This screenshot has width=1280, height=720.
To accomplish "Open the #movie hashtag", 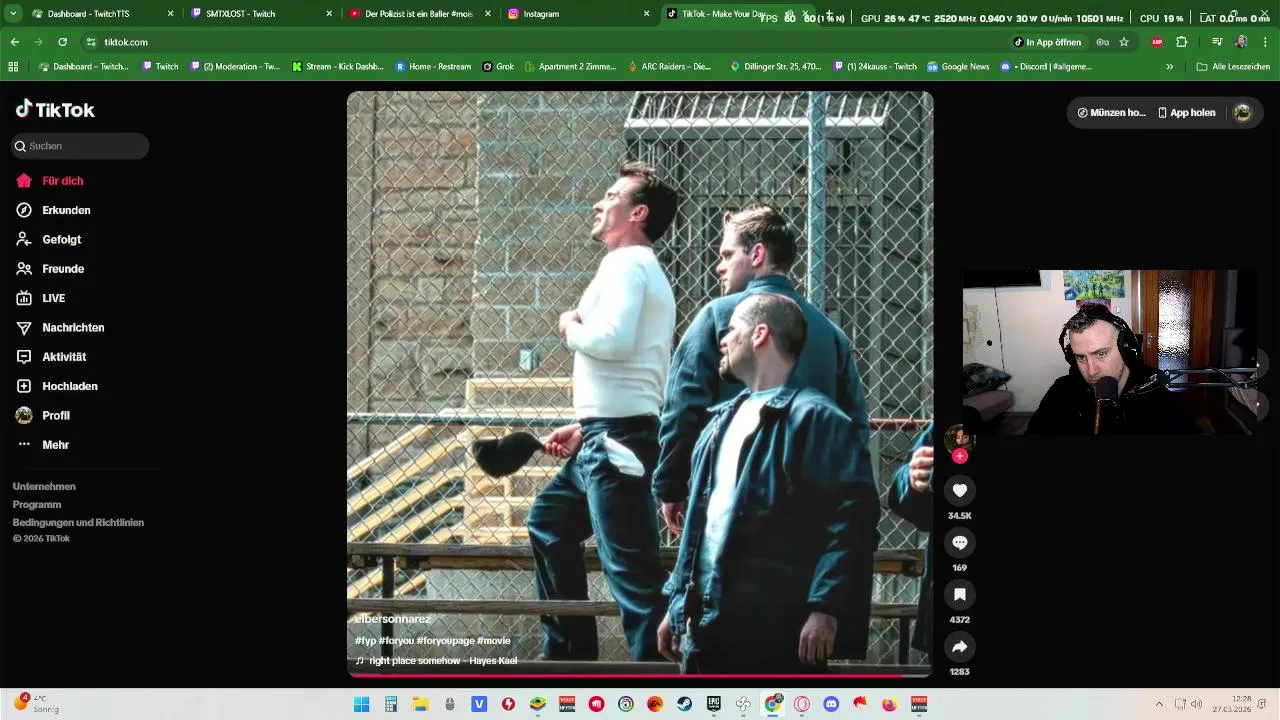I will 494,641.
